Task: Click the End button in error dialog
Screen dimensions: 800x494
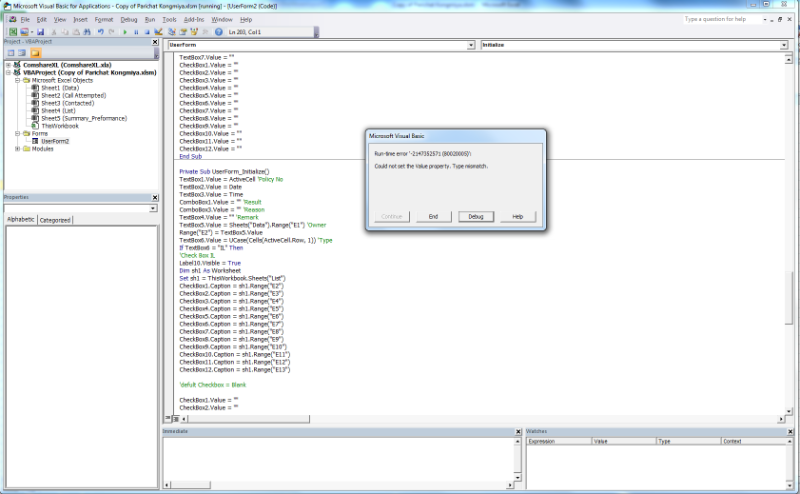Action: coord(433,216)
